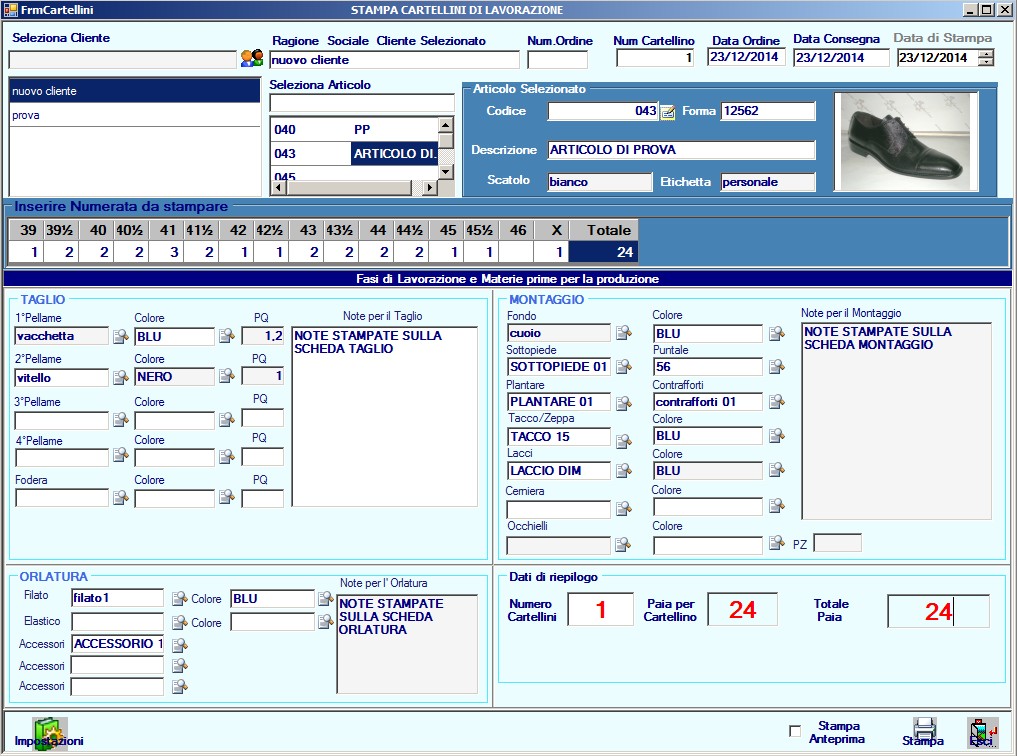Screen dimensions: 1017x756
Task: Click lookup icon next to 1°Pellame vacchetta
Action: [x=121, y=336]
